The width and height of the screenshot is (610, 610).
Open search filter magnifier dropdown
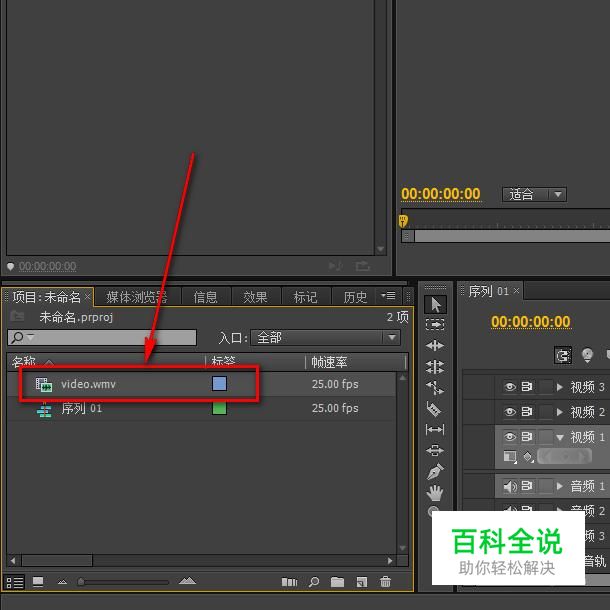pyautogui.click(x=22, y=337)
